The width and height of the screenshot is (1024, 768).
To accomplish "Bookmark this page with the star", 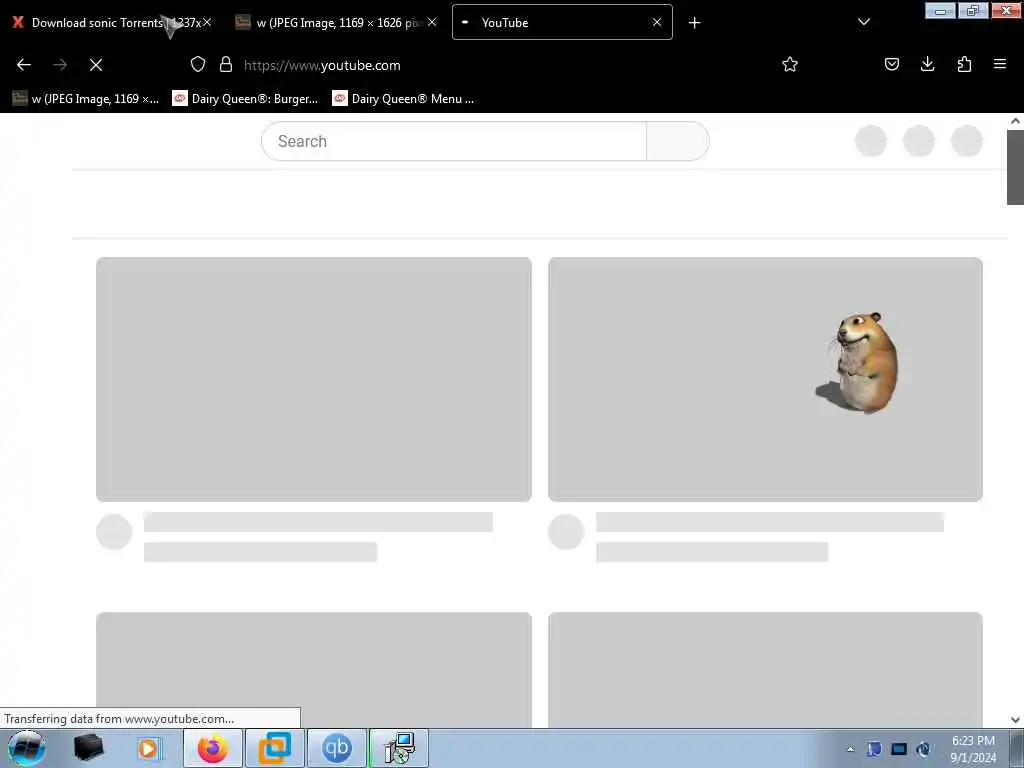I will 790,64.
